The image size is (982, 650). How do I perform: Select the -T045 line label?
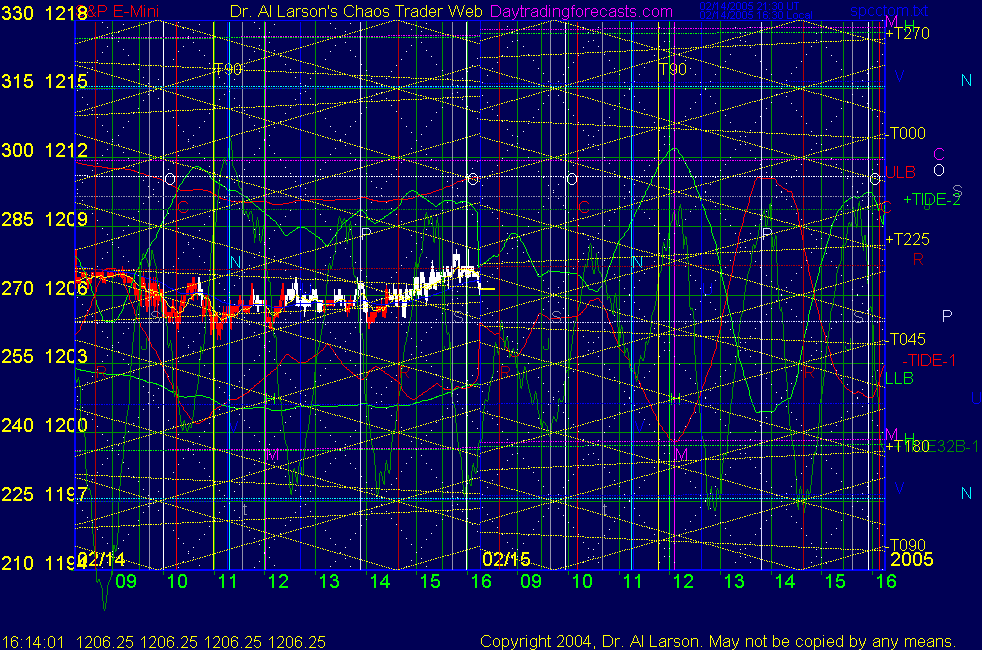click(x=906, y=339)
